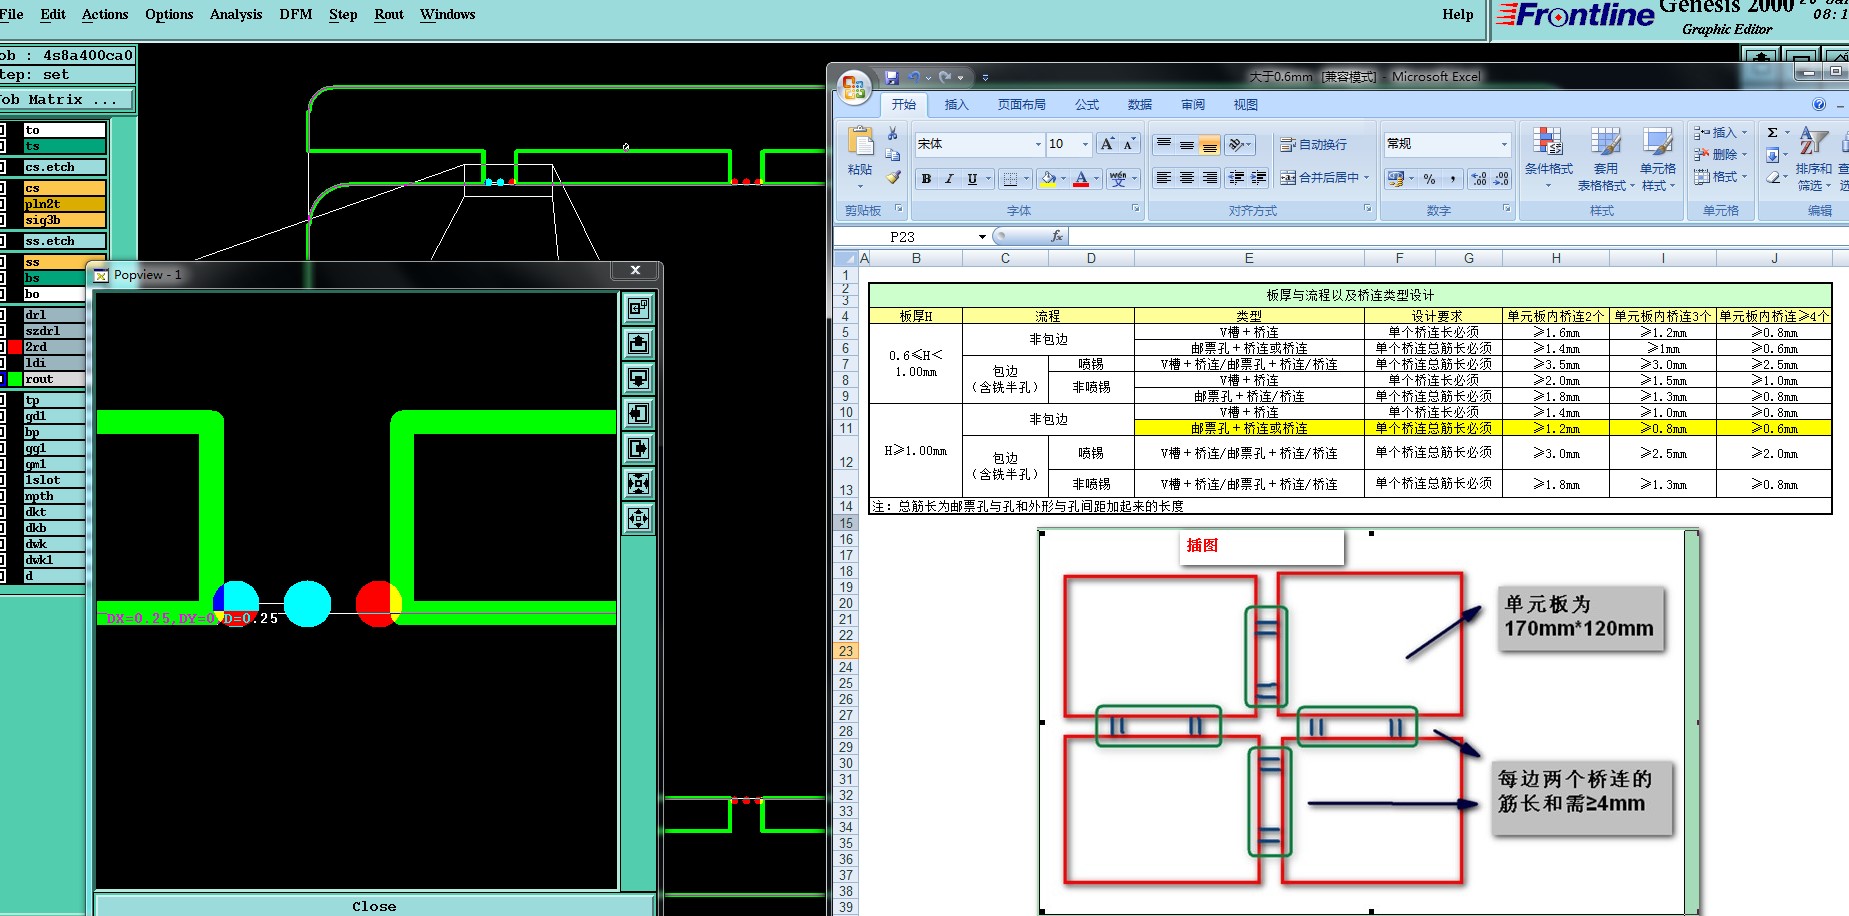Open the font name dropdown showing 宋体
The height and width of the screenshot is (916, 1849).
(x=1037, y=145)
